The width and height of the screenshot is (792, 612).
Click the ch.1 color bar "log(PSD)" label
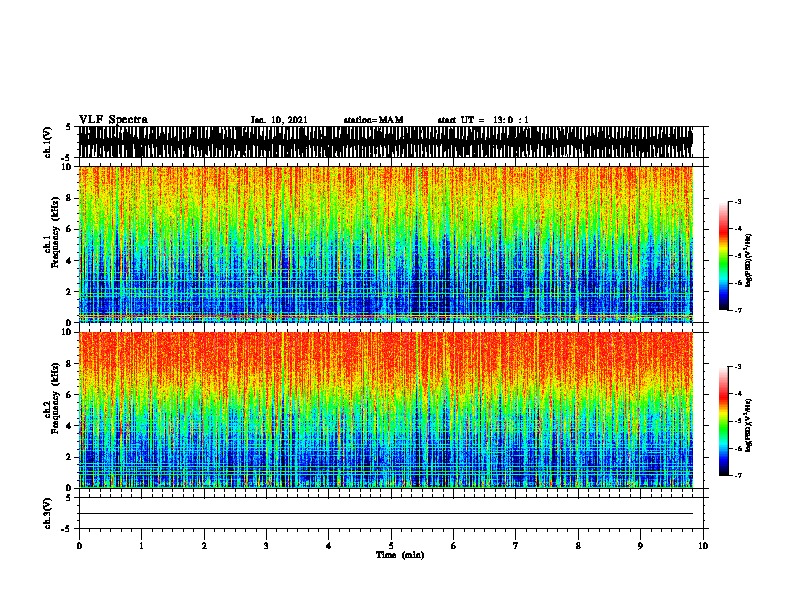click(x=748, y=260)
